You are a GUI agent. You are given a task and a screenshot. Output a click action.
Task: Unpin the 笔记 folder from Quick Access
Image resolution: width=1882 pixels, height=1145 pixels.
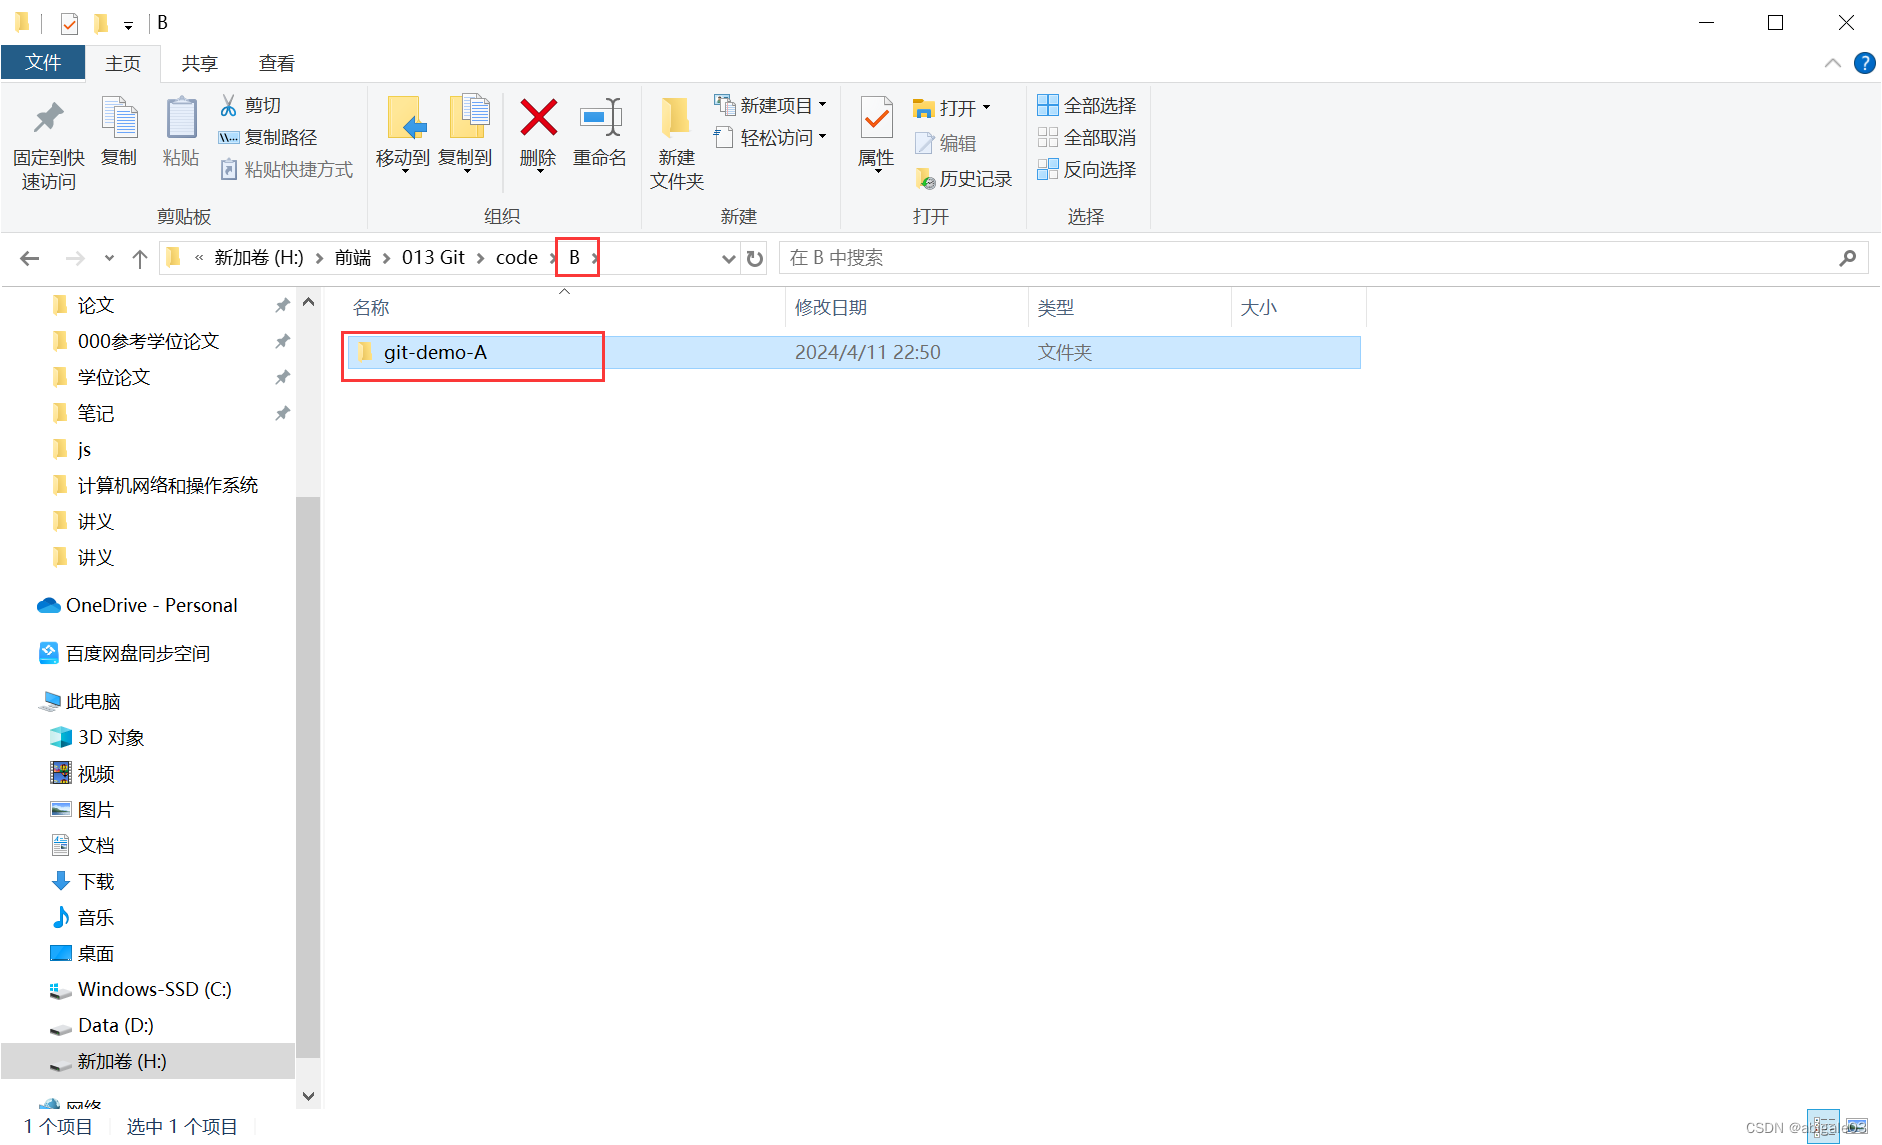coord(282,413)
